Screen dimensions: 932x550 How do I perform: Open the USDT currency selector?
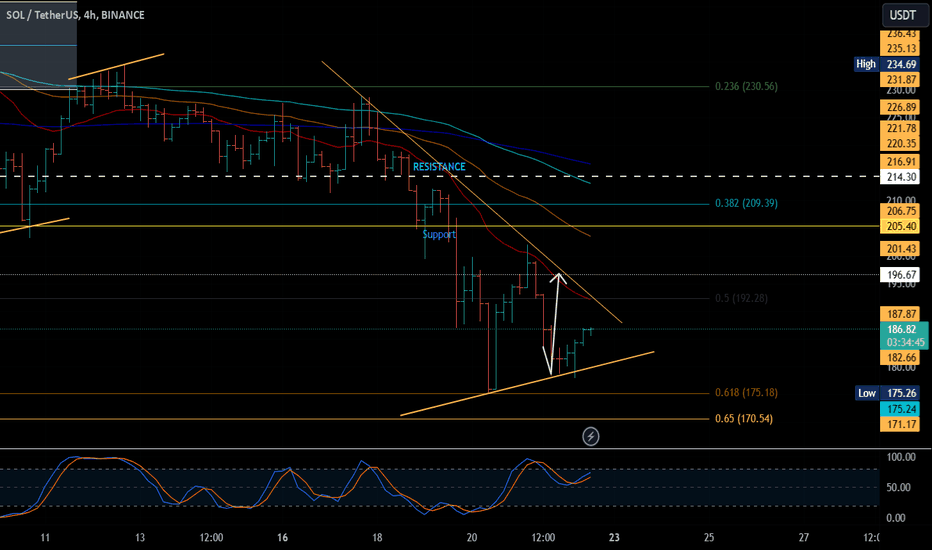point(903,15)
